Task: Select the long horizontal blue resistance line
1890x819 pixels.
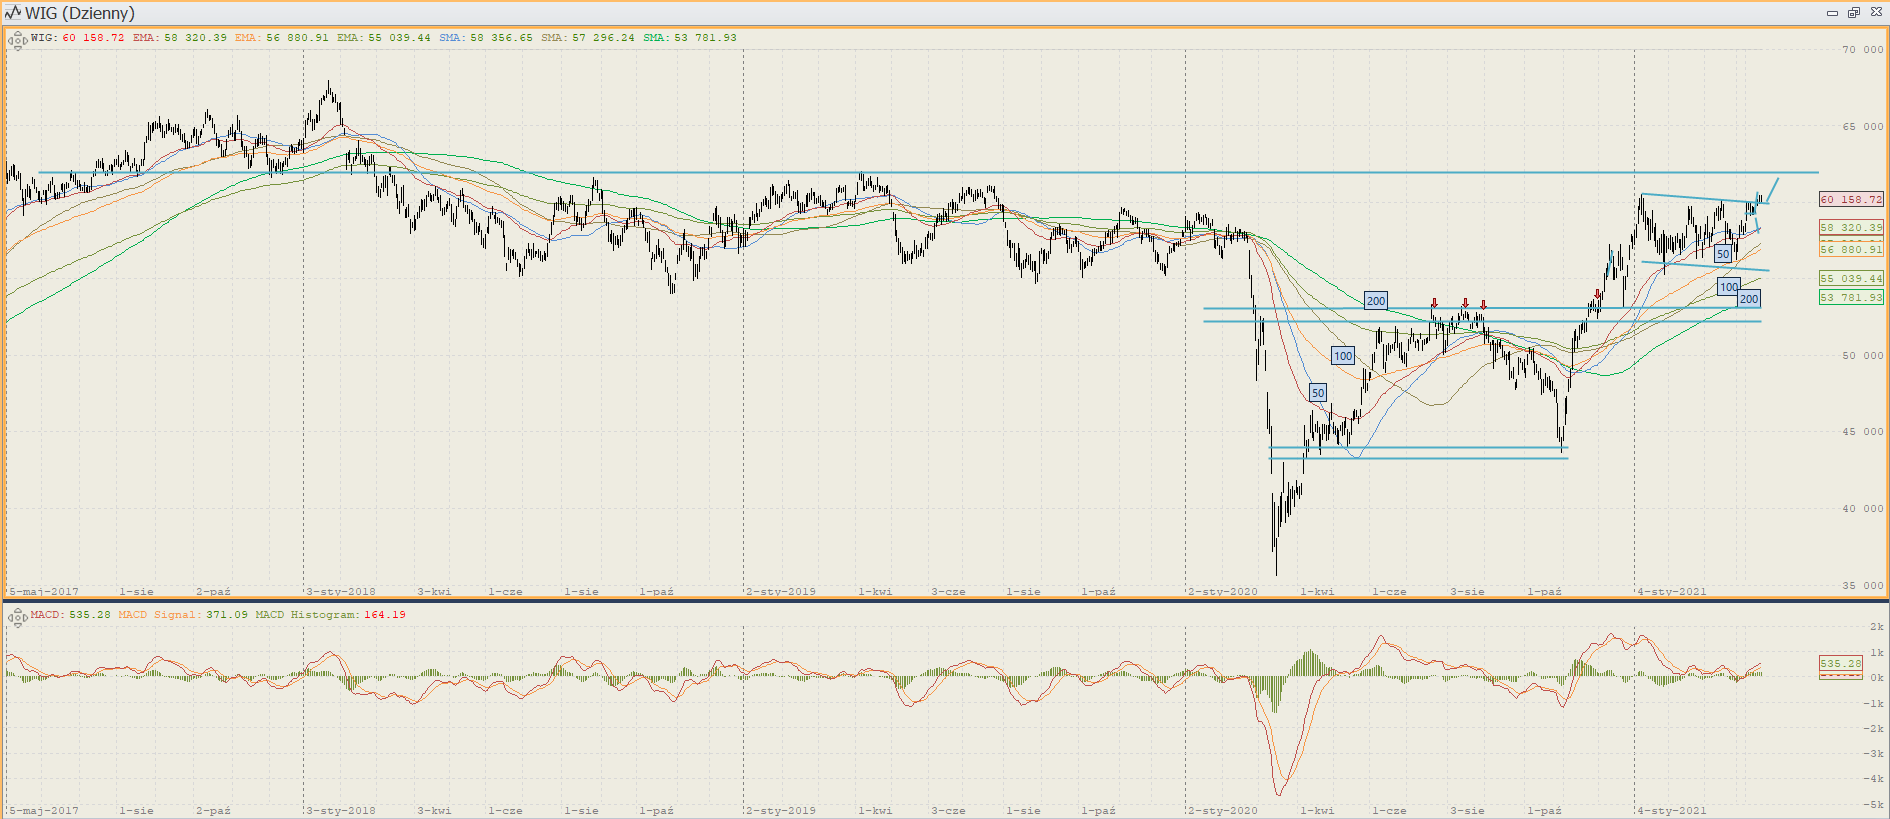Action: coord(900,173)
